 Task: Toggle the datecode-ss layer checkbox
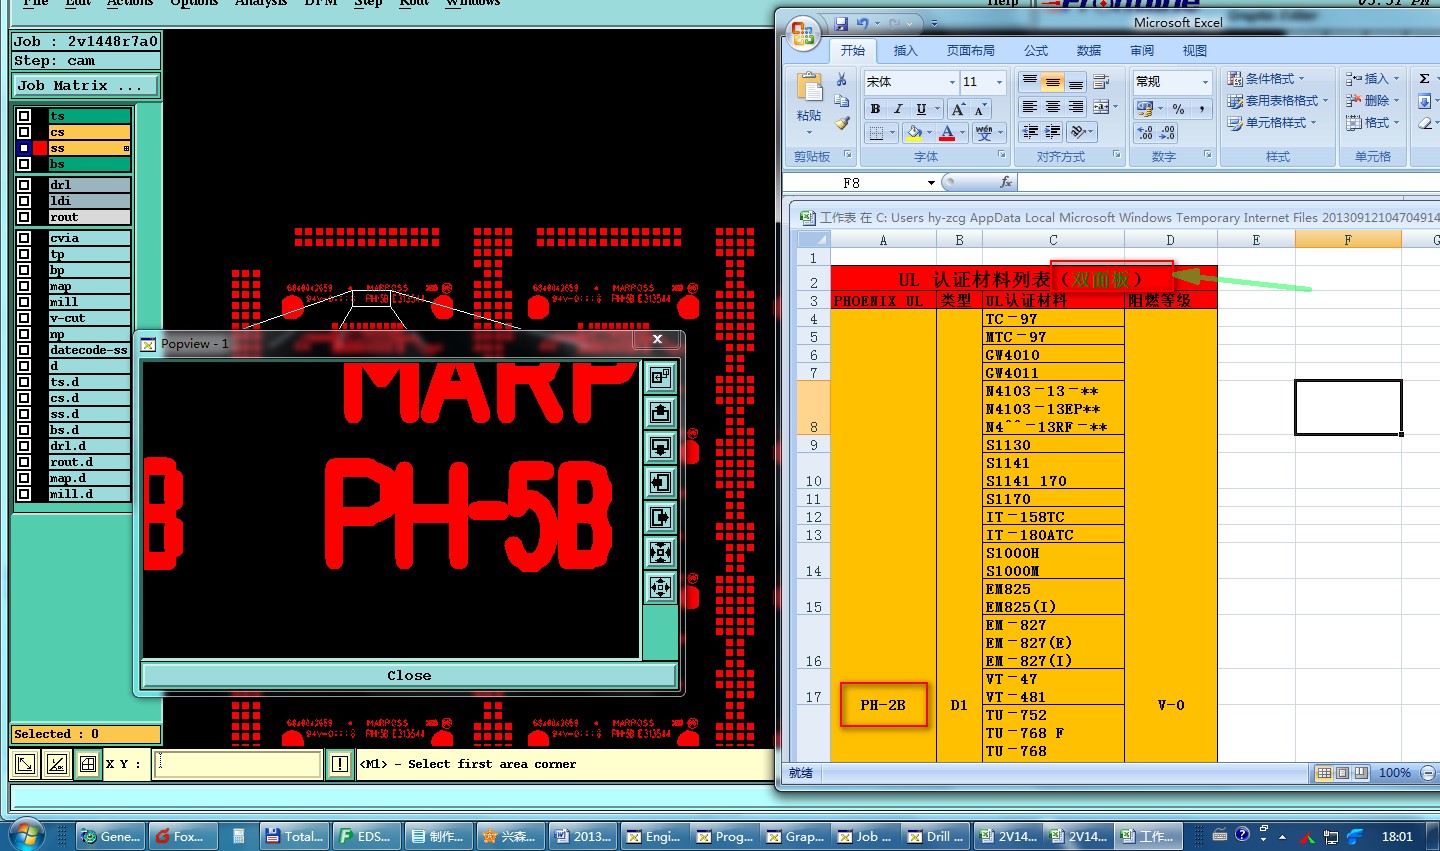point(24,350)
